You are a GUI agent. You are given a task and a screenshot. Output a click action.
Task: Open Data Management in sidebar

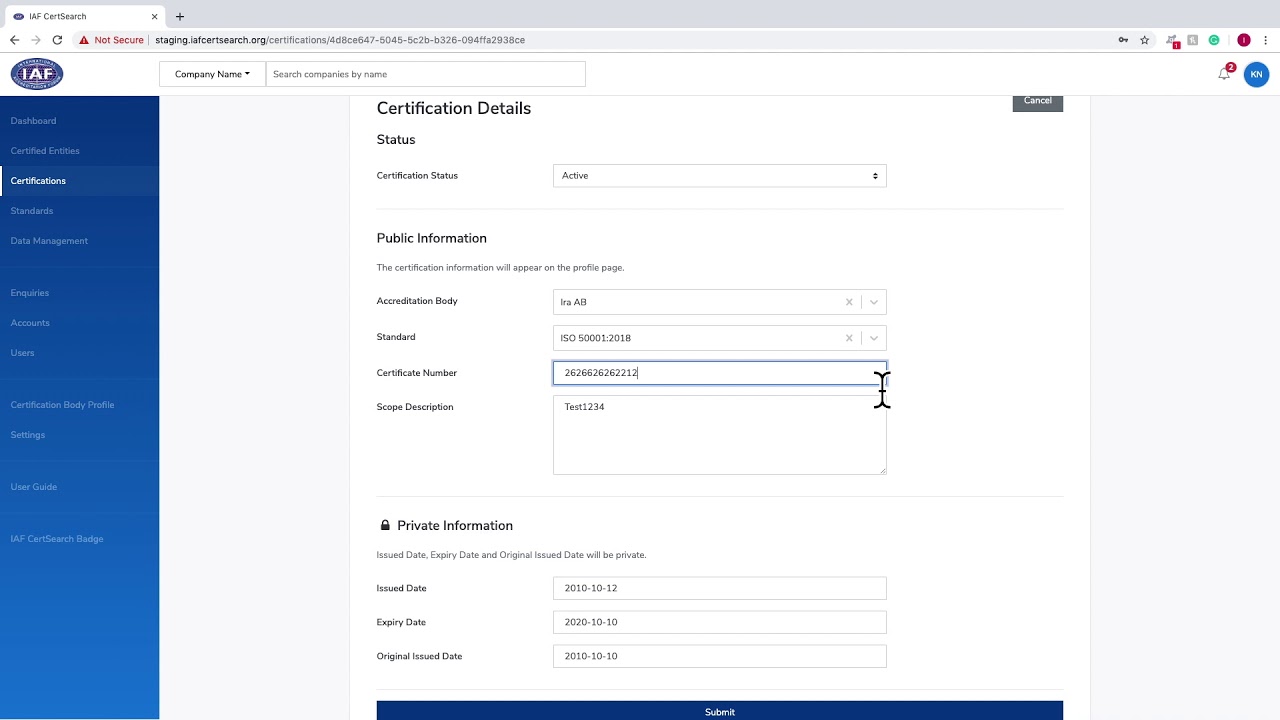click(x=49, y=241)
